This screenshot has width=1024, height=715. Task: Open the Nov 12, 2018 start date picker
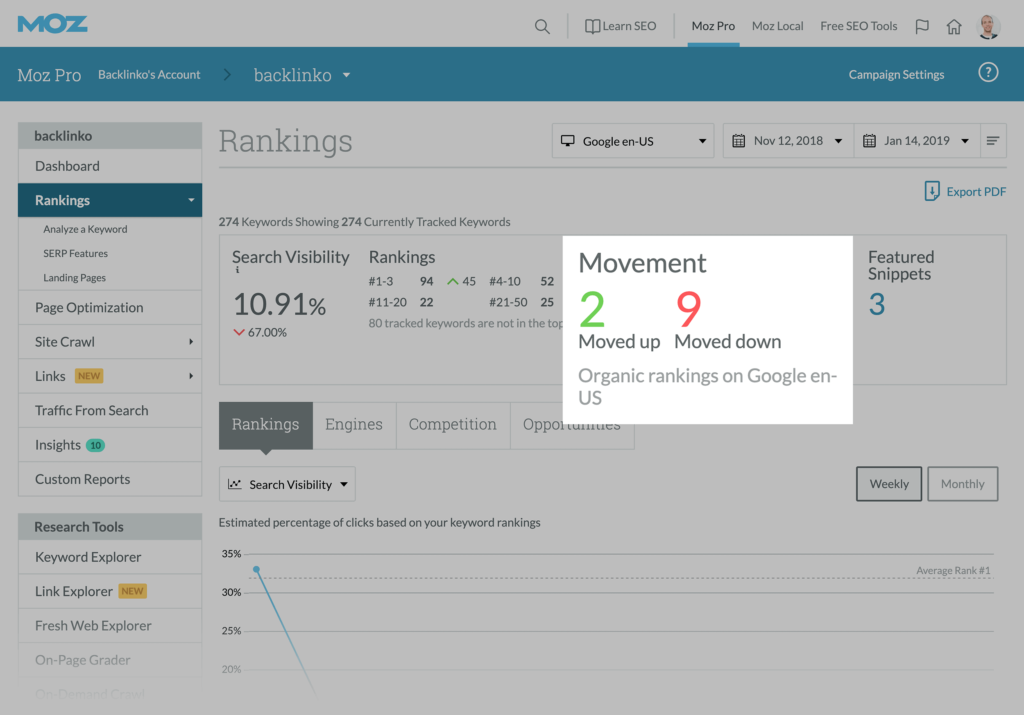pos(788,141)
